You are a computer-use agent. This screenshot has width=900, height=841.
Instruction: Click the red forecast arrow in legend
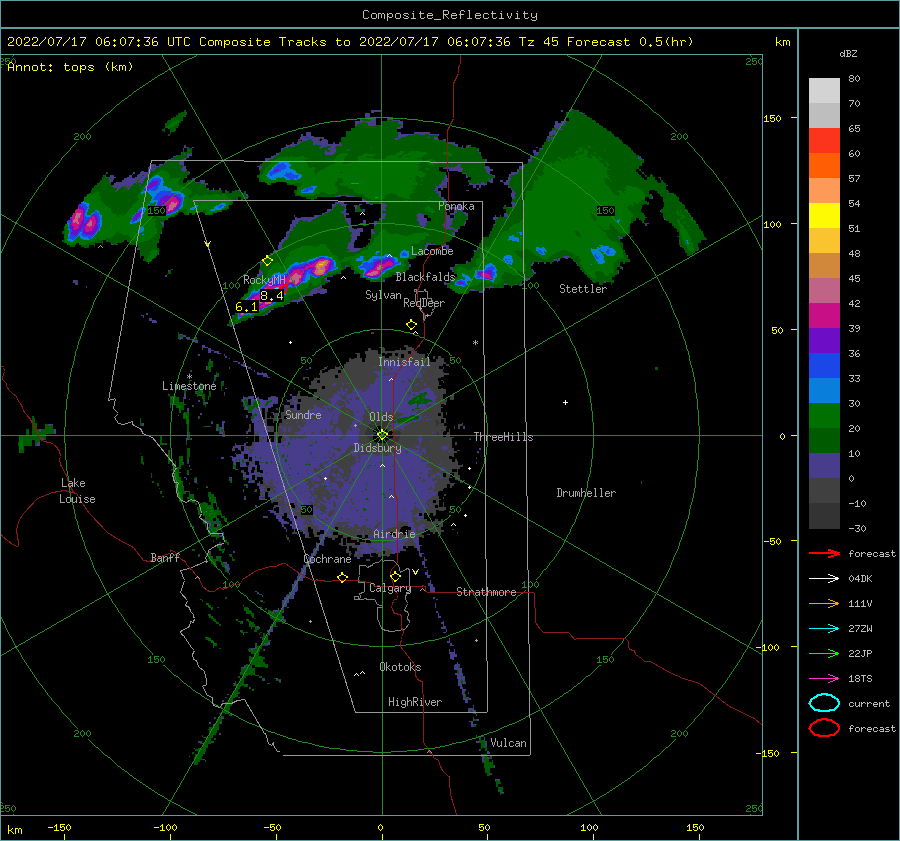click(x=824, y=553)
